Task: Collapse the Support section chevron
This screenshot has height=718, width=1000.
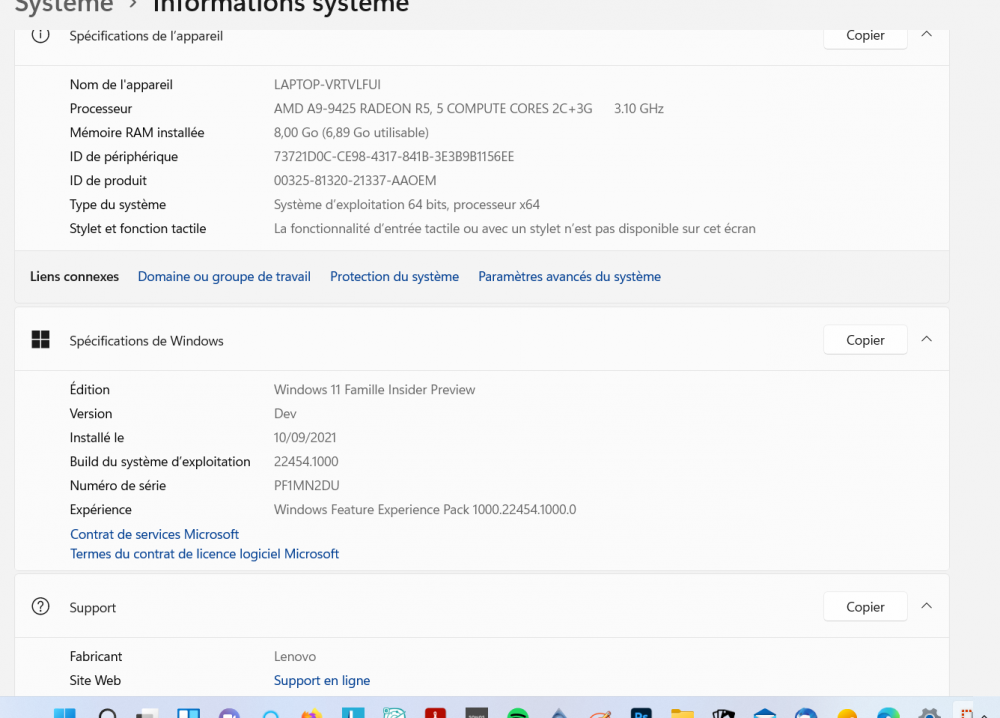Action: [x=926, y=606]
